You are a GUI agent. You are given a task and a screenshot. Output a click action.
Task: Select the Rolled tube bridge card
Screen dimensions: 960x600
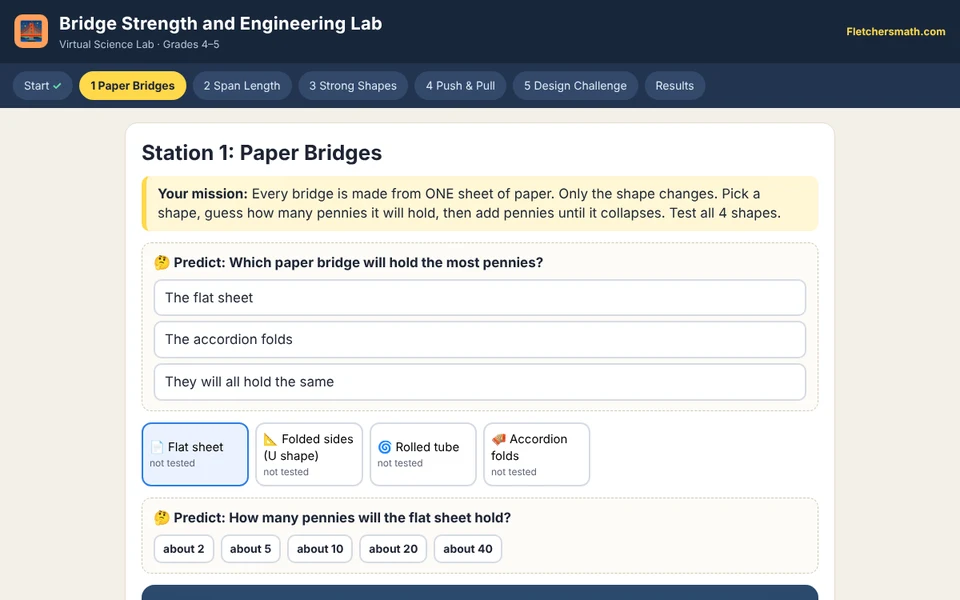[423, 454]
